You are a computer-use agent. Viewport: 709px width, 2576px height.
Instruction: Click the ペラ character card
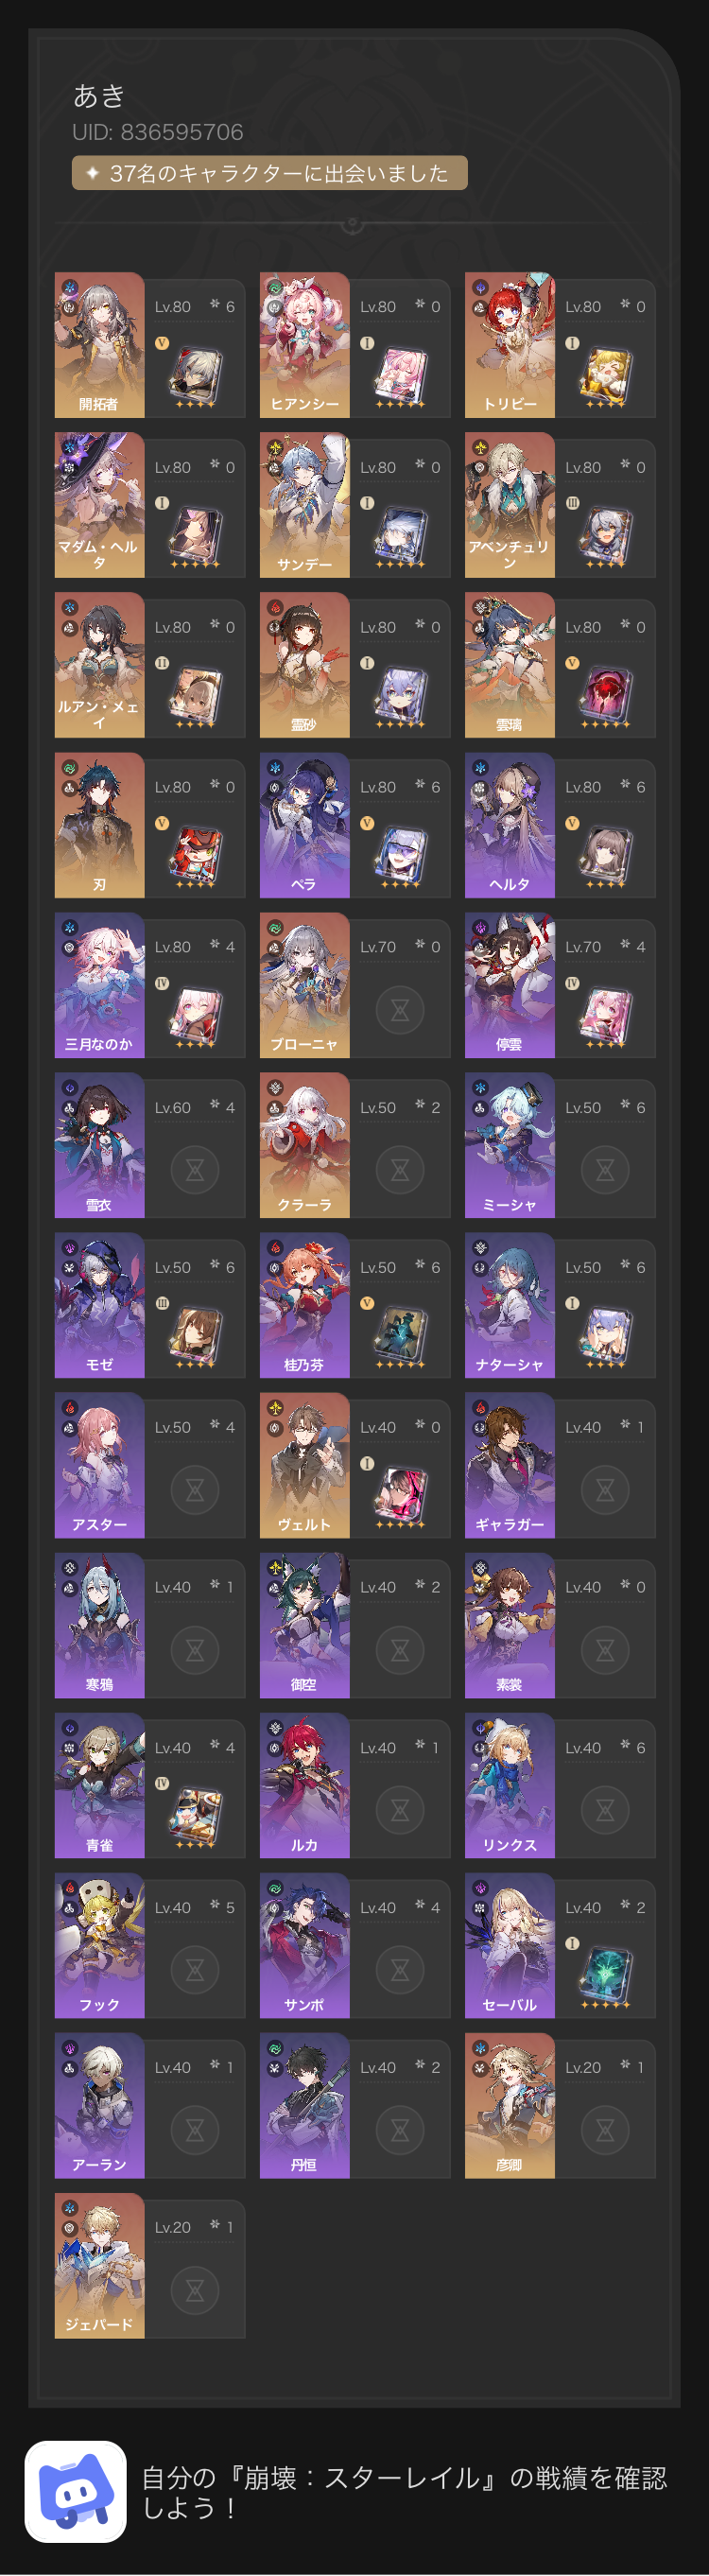355,825
